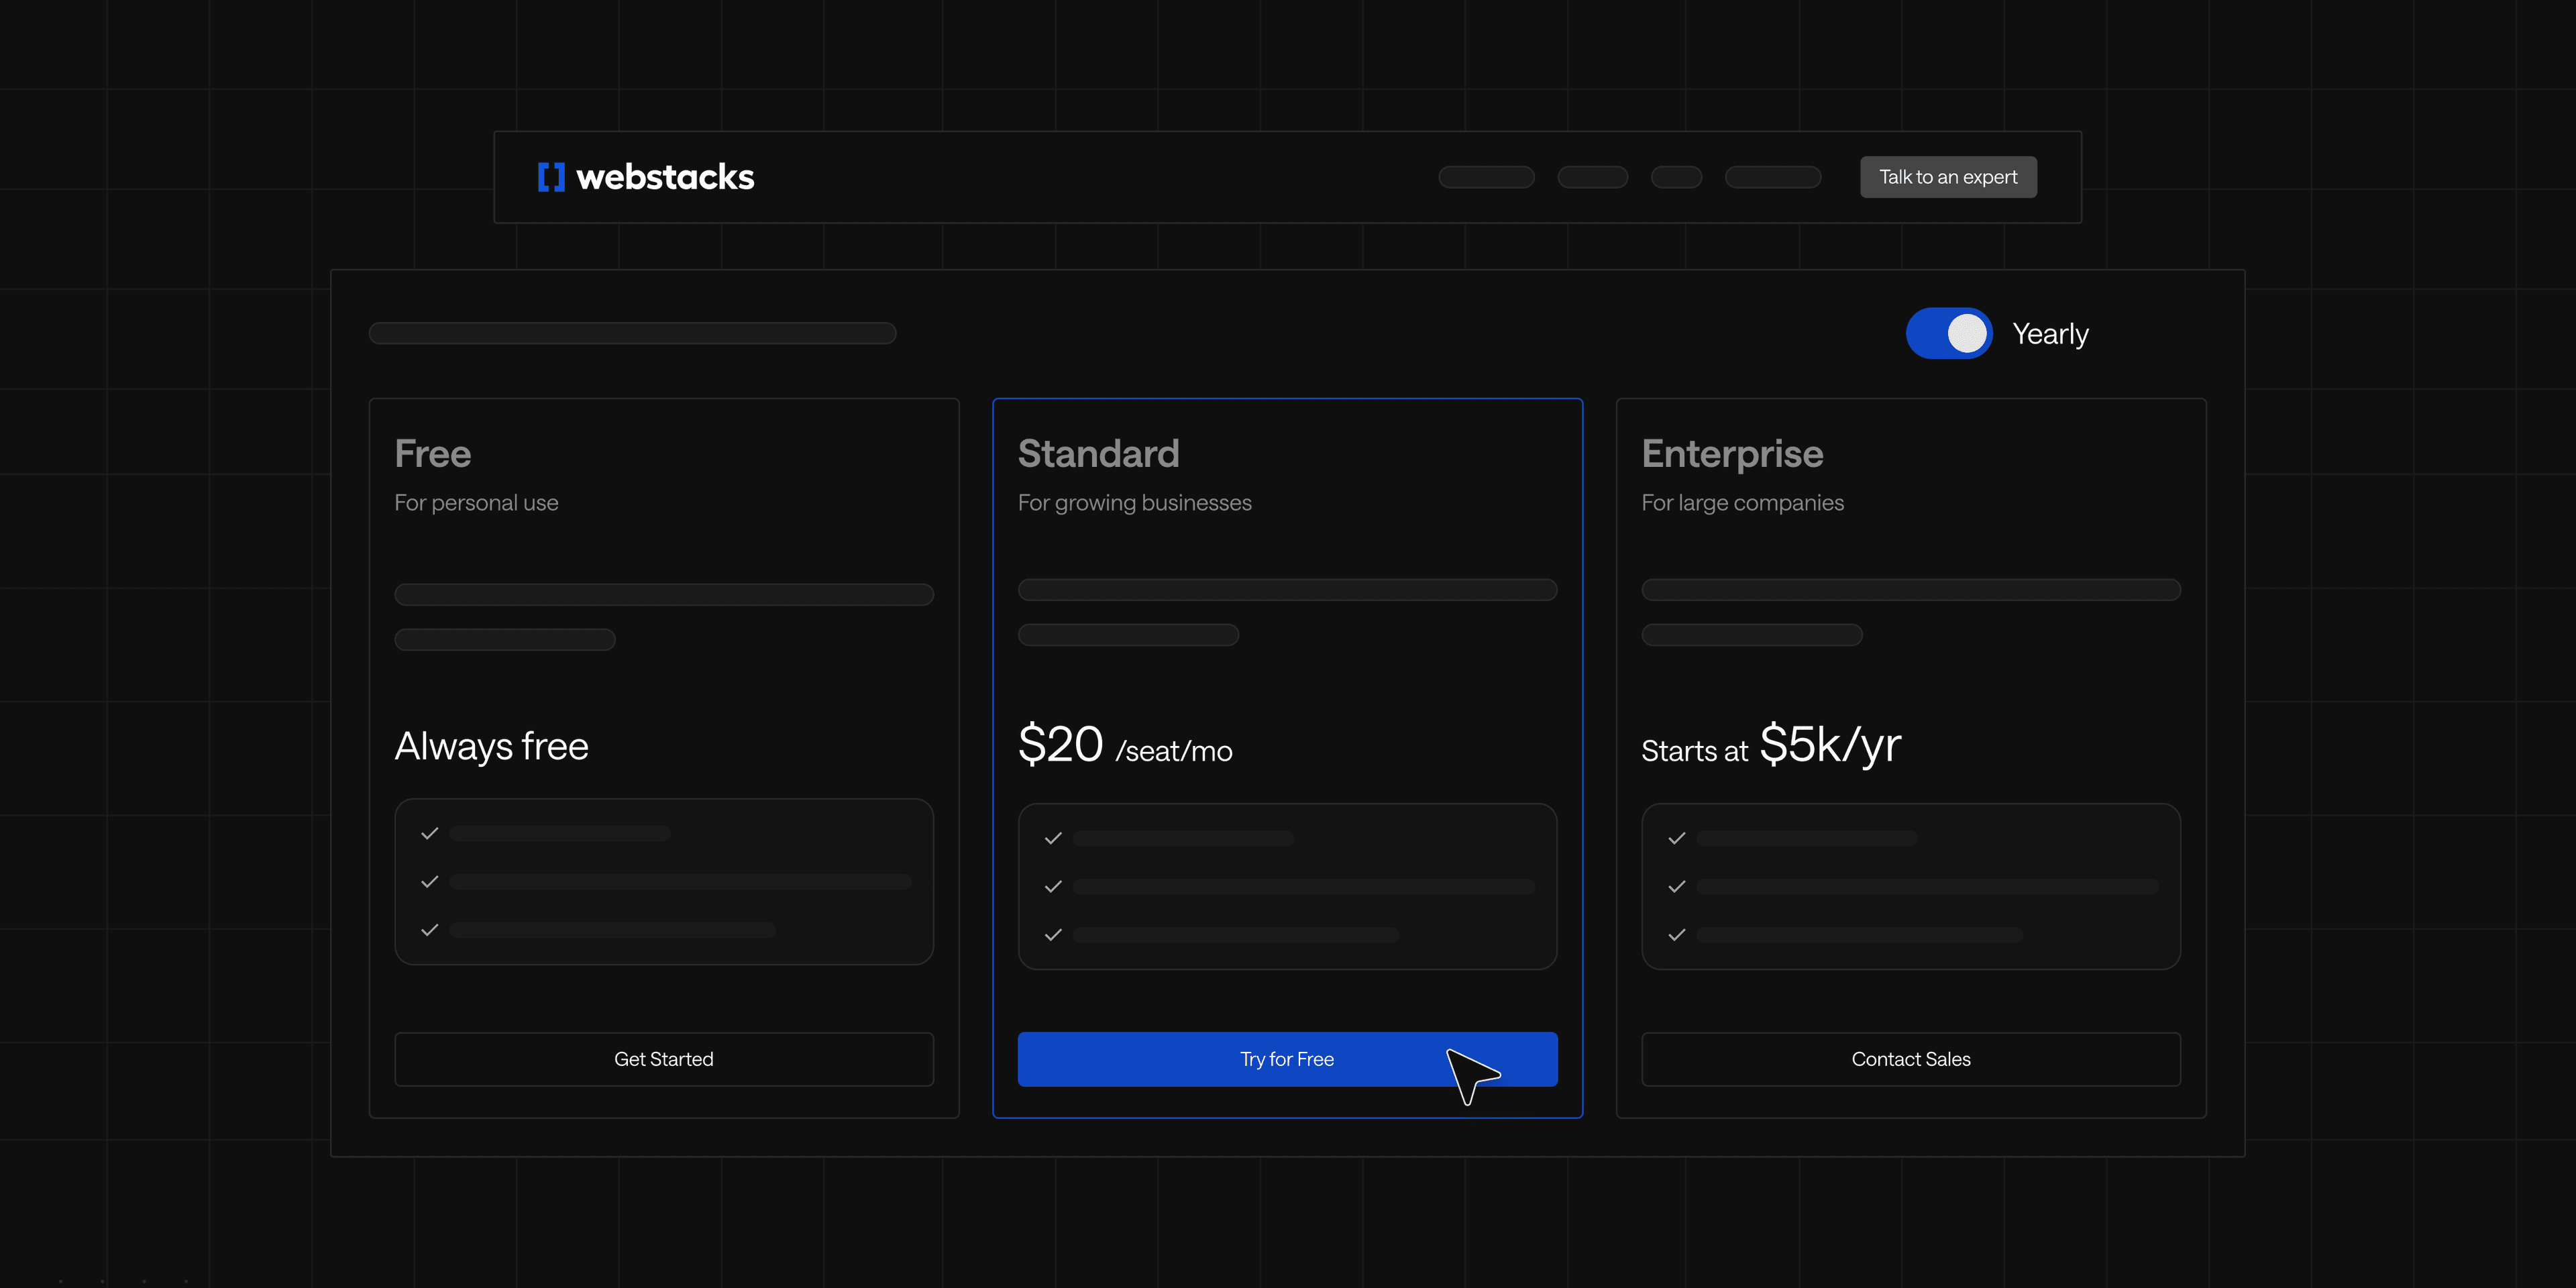The image size is (2576, 1288).
Task: Click the Yearly label text
Action: (2050, 334)
